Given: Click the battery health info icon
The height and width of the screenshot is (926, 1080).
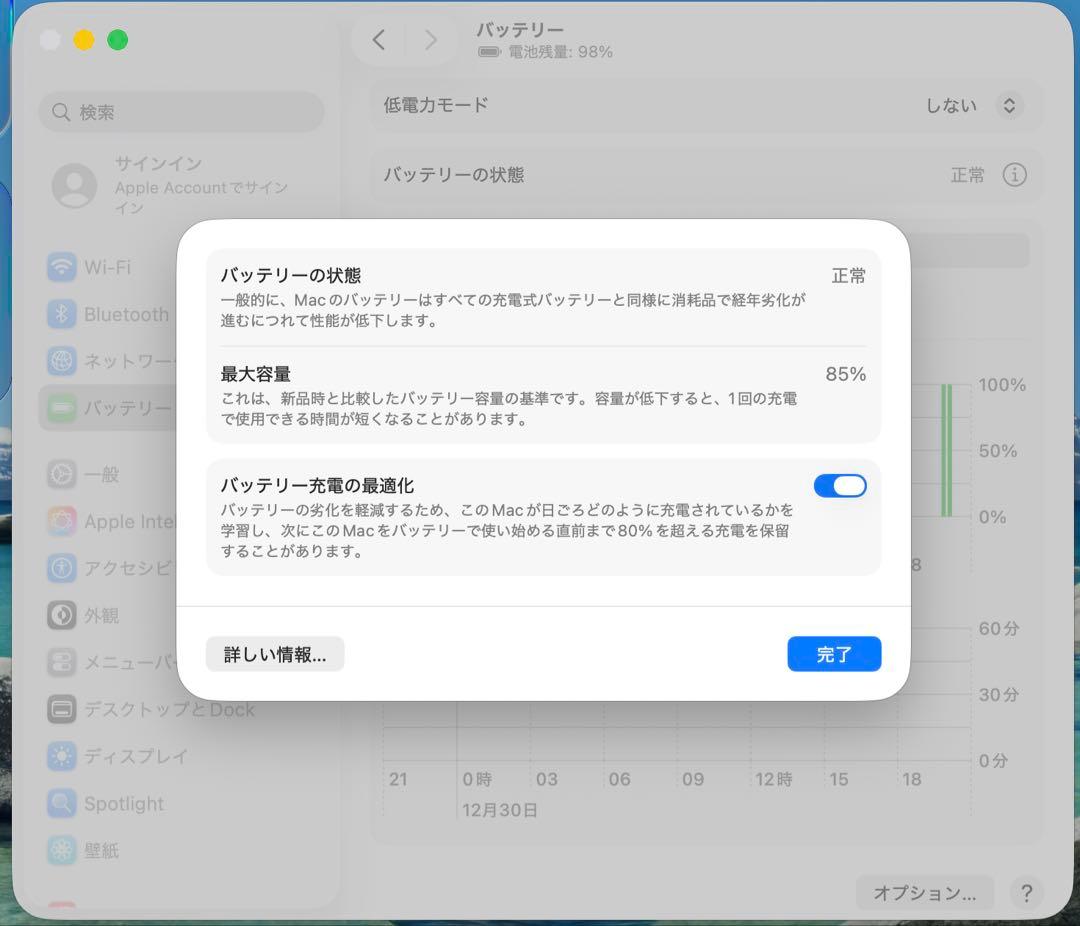Looking at the screenshot, I should [1016, 175].
